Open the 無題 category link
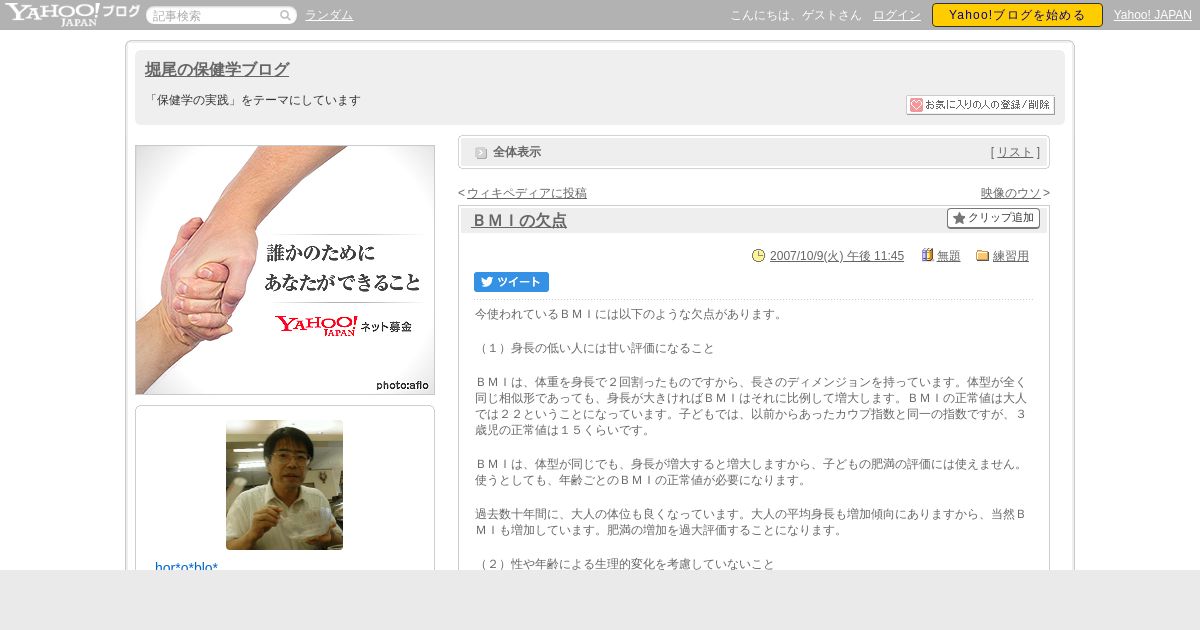The width and height of the screenshot is (1200, 630). click(949, 256)
